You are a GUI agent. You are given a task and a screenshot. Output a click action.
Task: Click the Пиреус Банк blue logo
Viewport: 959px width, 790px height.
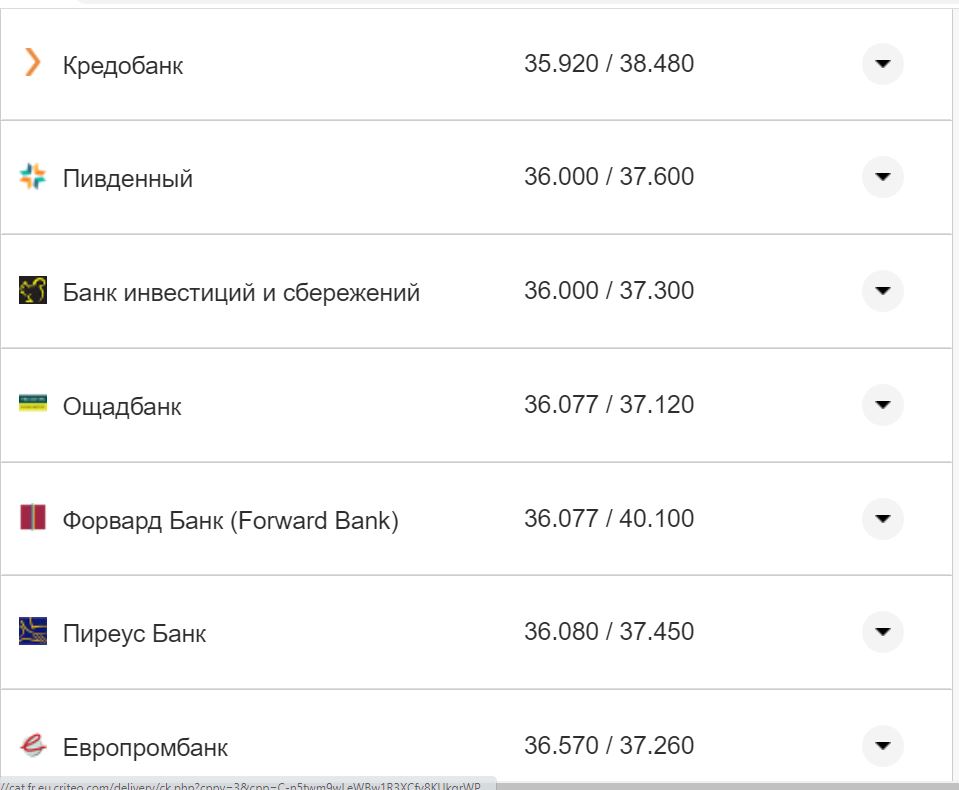pos(31,632)
